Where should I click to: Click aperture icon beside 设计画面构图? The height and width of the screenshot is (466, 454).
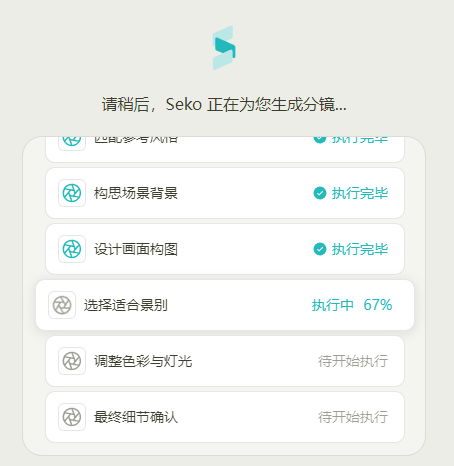point(72,249)
